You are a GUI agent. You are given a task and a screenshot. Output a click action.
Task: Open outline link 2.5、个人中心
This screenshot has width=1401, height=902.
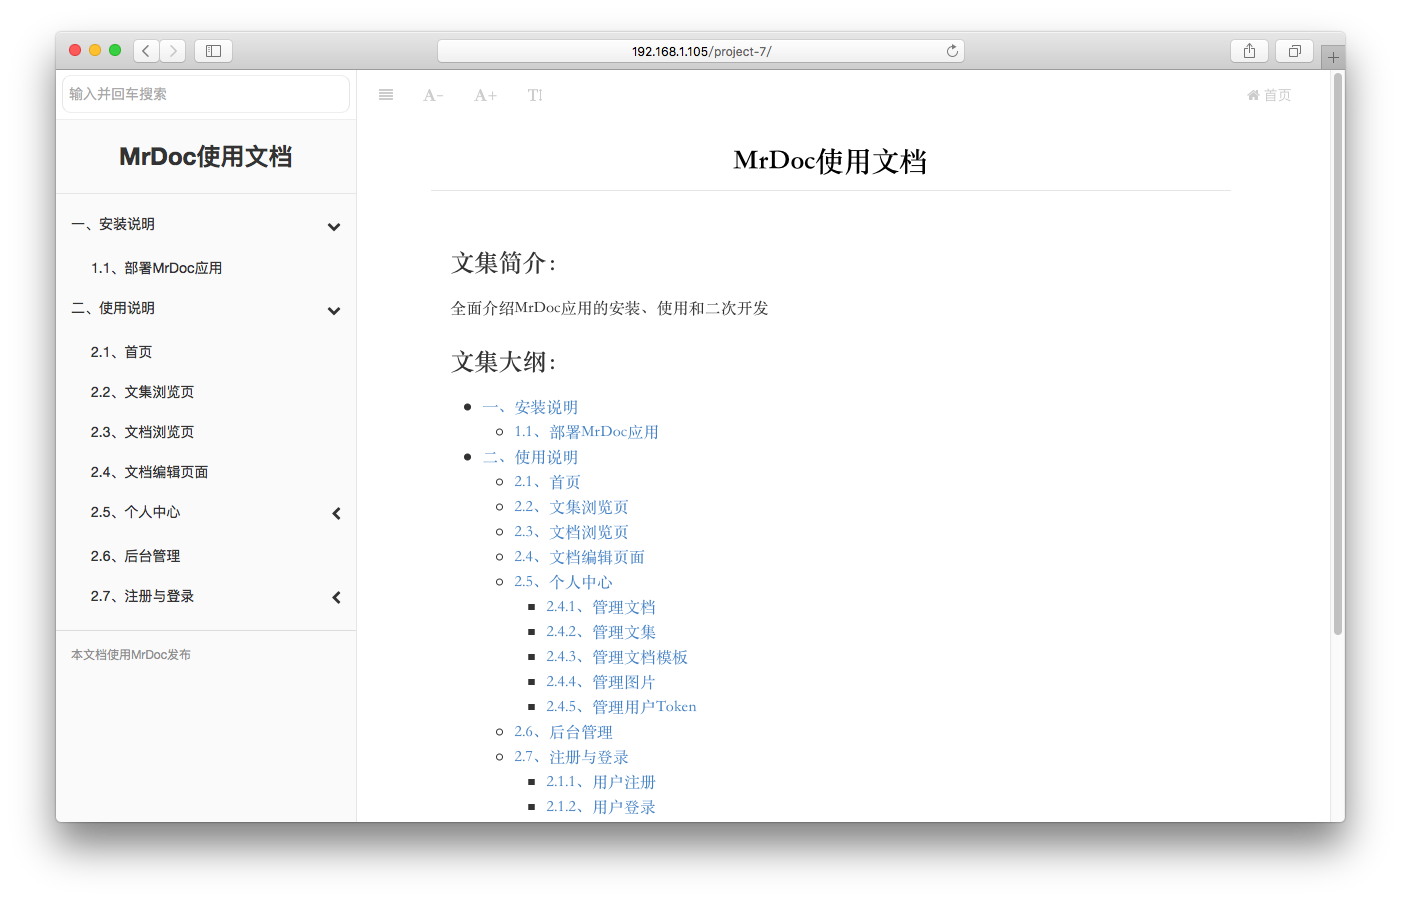click(563, 582)
